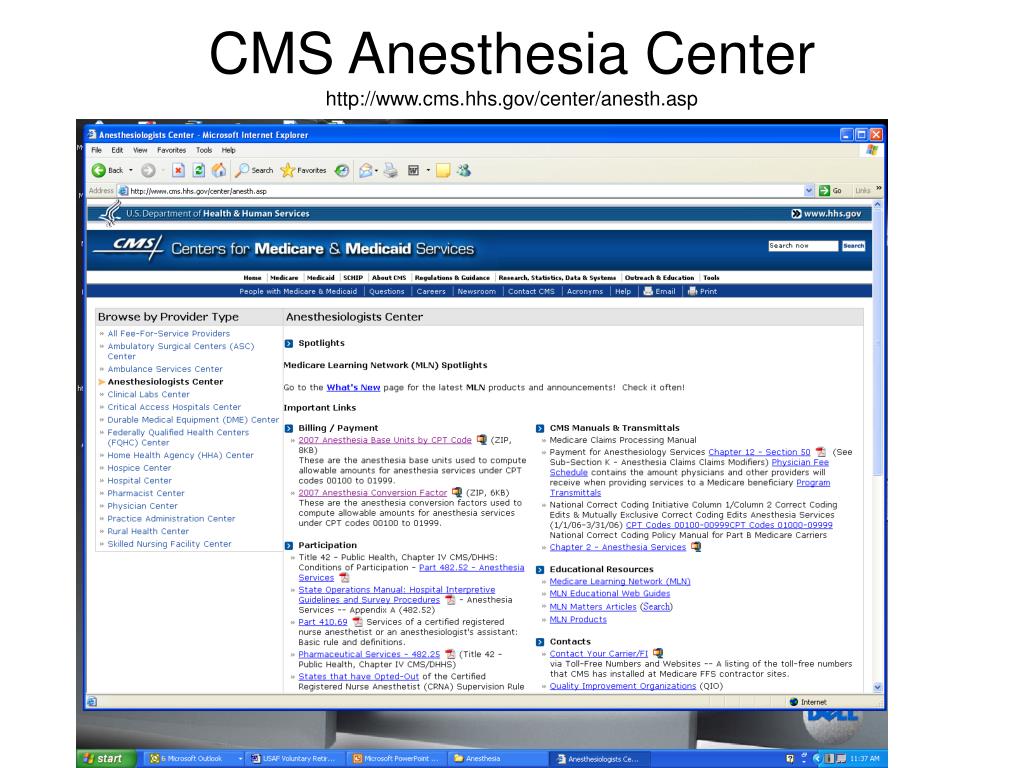Open Ambulance Services Center link
1024x768 pixels.
coord(165,369)
